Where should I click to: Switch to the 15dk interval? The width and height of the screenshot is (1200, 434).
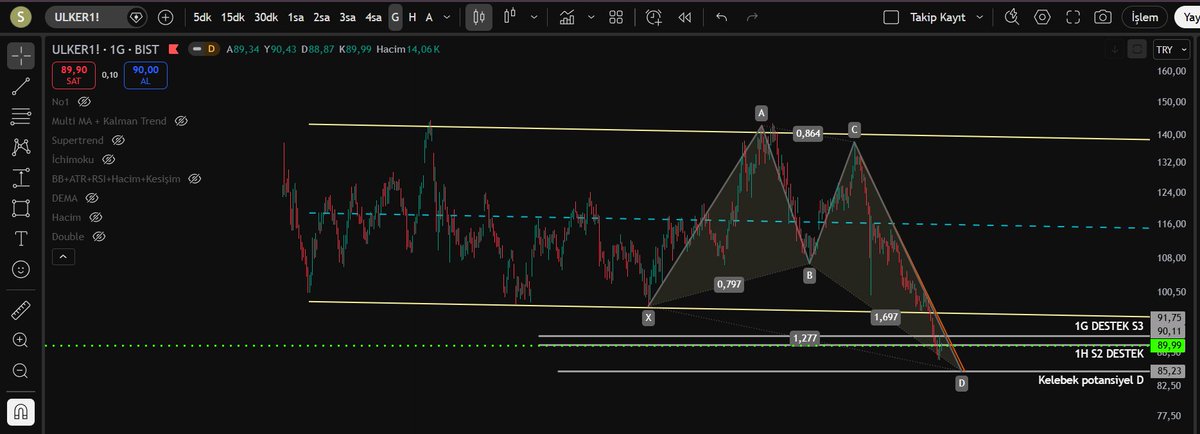(233, 17)
